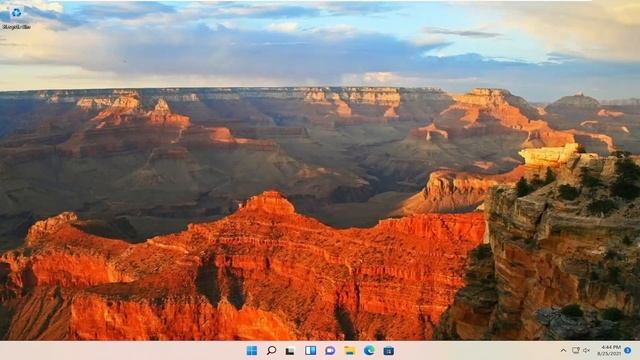Open the Windows Start menu
Image resolution: width=640 pixels, height=360 pixels.
(x=252, y=351)
